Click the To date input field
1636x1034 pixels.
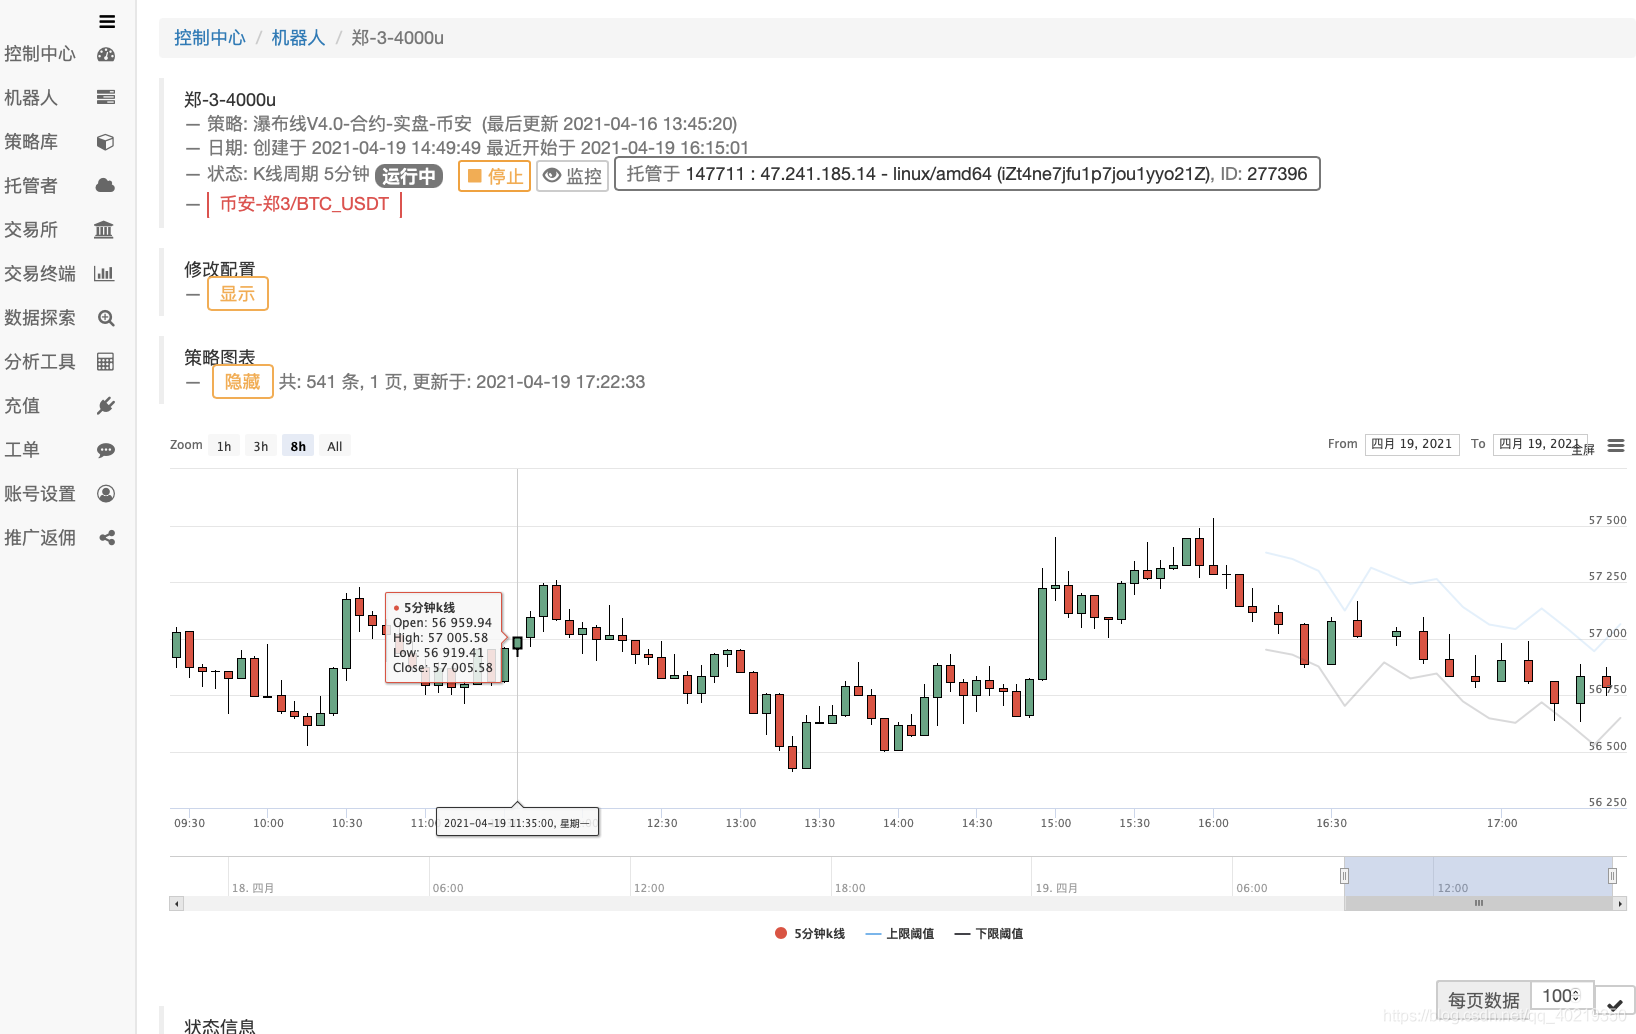(1540, 444)
